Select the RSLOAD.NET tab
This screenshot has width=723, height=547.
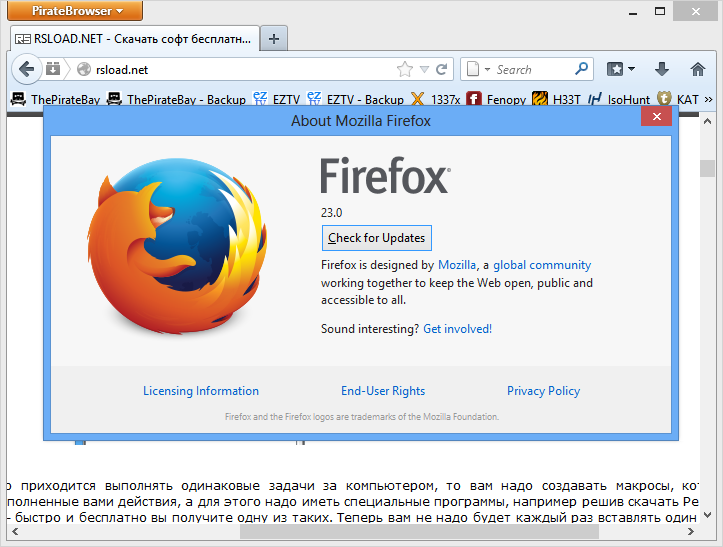pos(135,39)
